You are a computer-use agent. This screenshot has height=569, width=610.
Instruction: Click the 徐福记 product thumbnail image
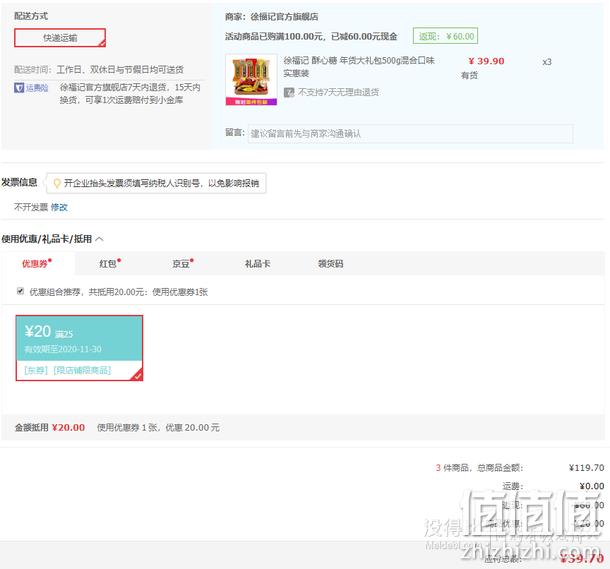coord(251,79)
